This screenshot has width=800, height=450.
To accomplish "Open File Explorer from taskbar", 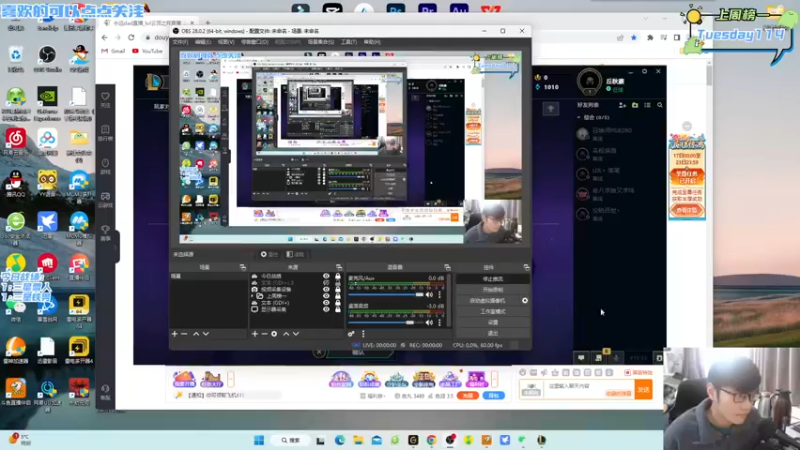I will [358, 440].
